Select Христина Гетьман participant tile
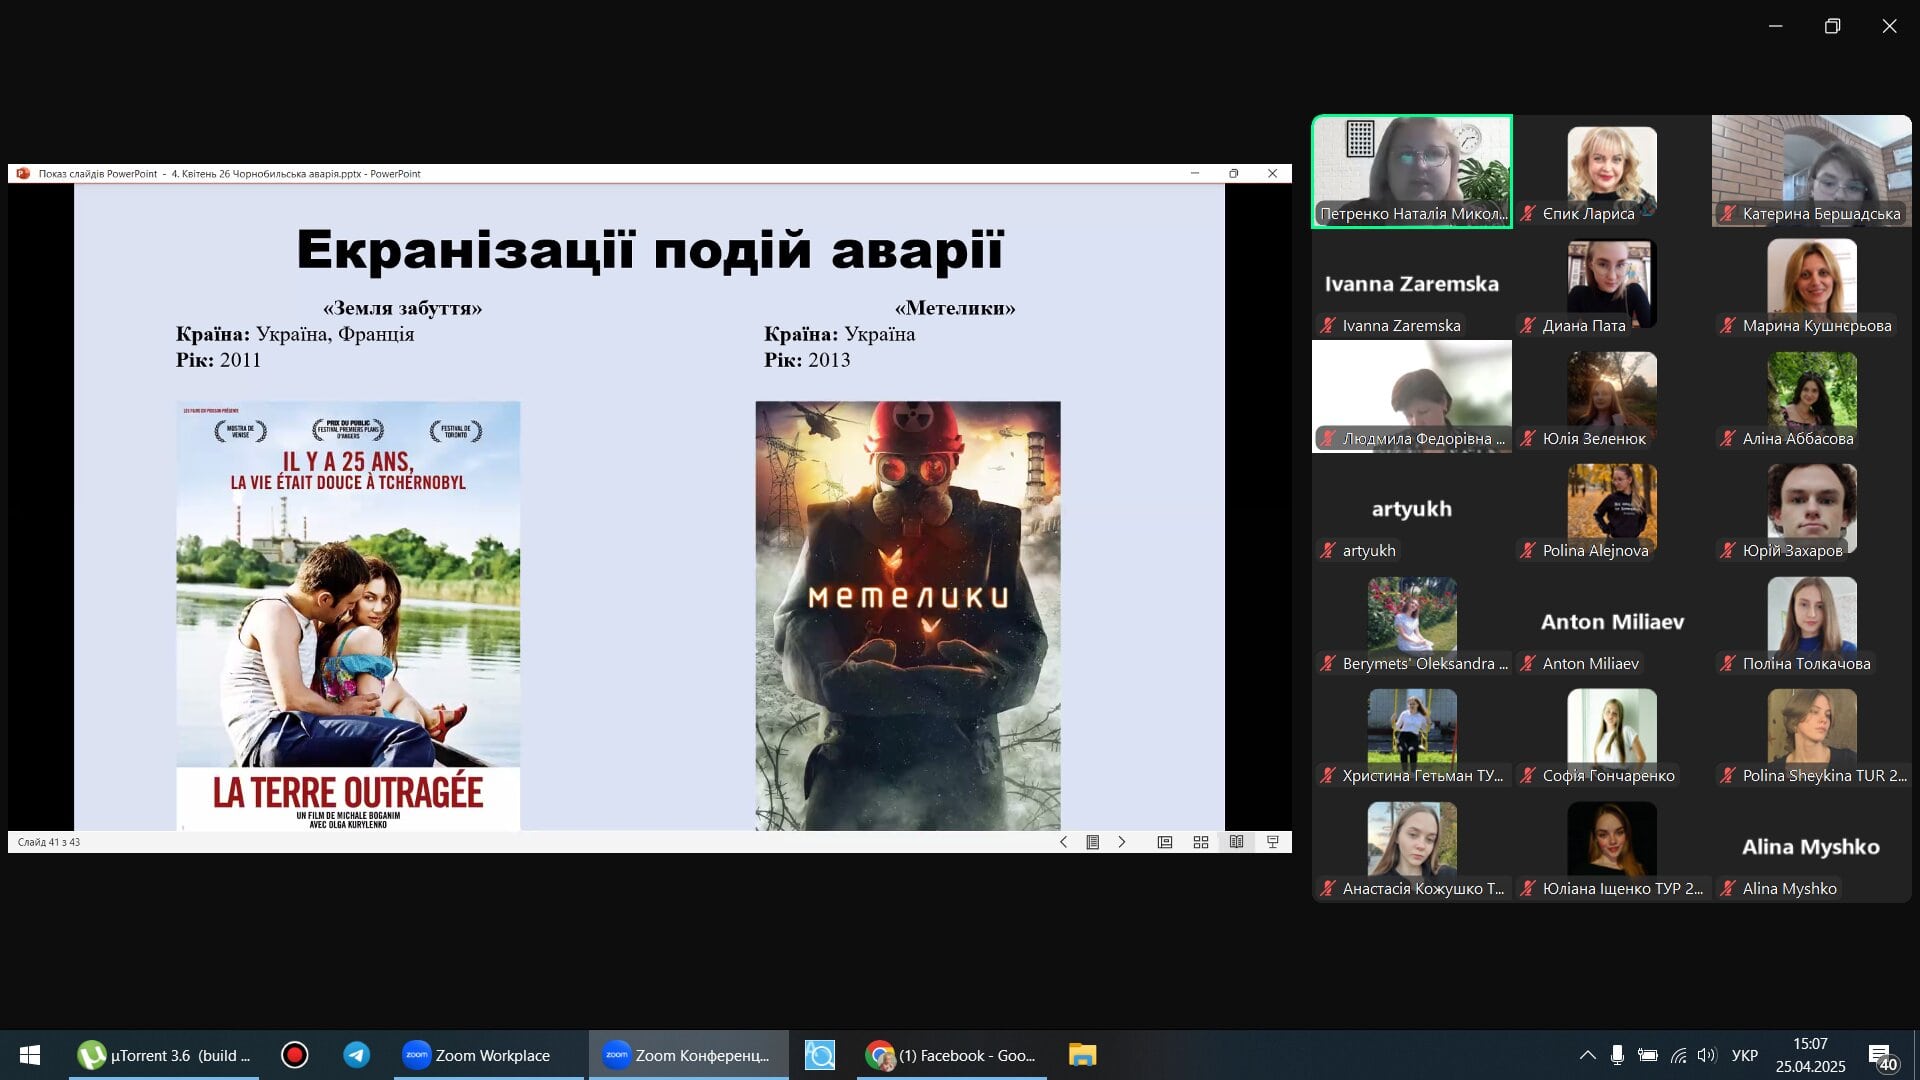 (1412, 734)
